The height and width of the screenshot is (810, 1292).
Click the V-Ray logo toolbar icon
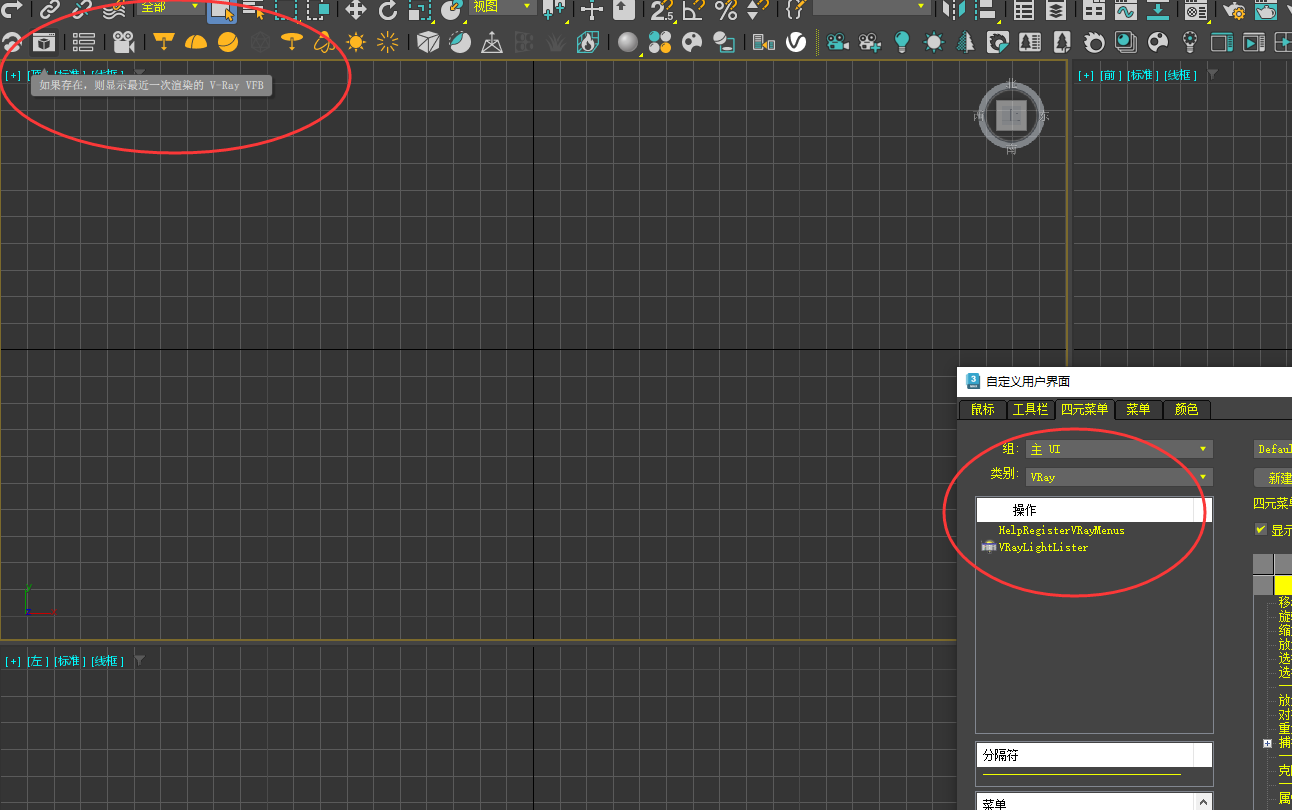(796, 42)
